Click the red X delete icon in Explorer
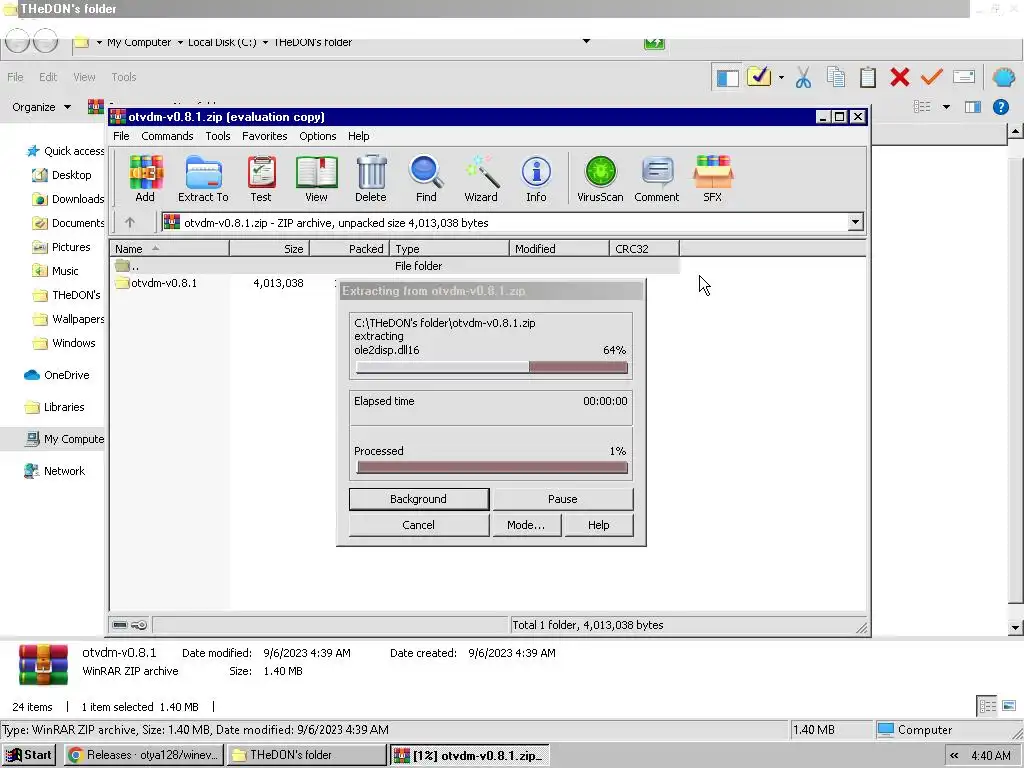This screenshot has width=1024, height=768. 900,77
